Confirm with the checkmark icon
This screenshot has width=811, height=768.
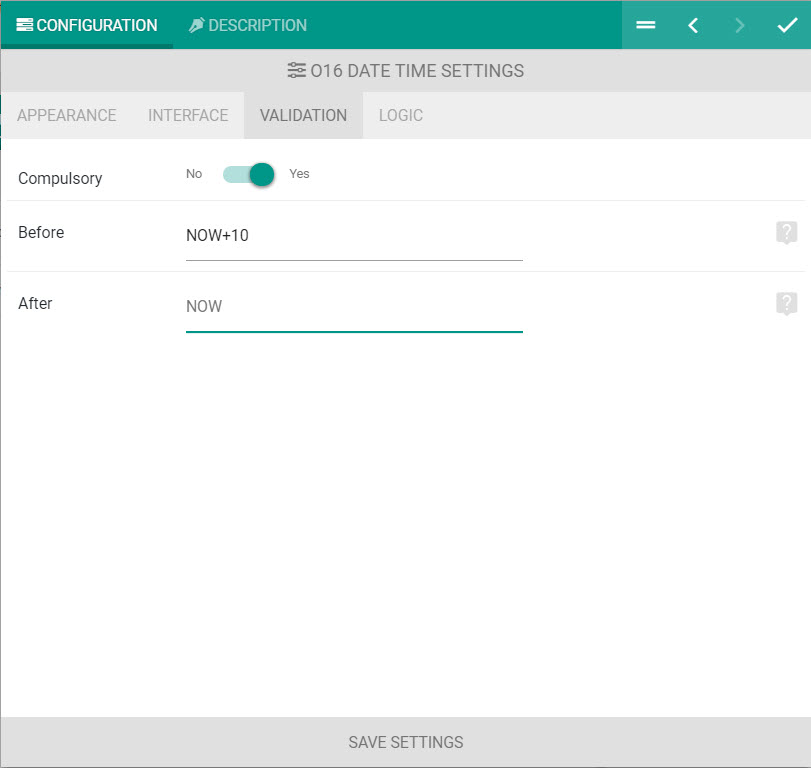click(x=787, y=25)
